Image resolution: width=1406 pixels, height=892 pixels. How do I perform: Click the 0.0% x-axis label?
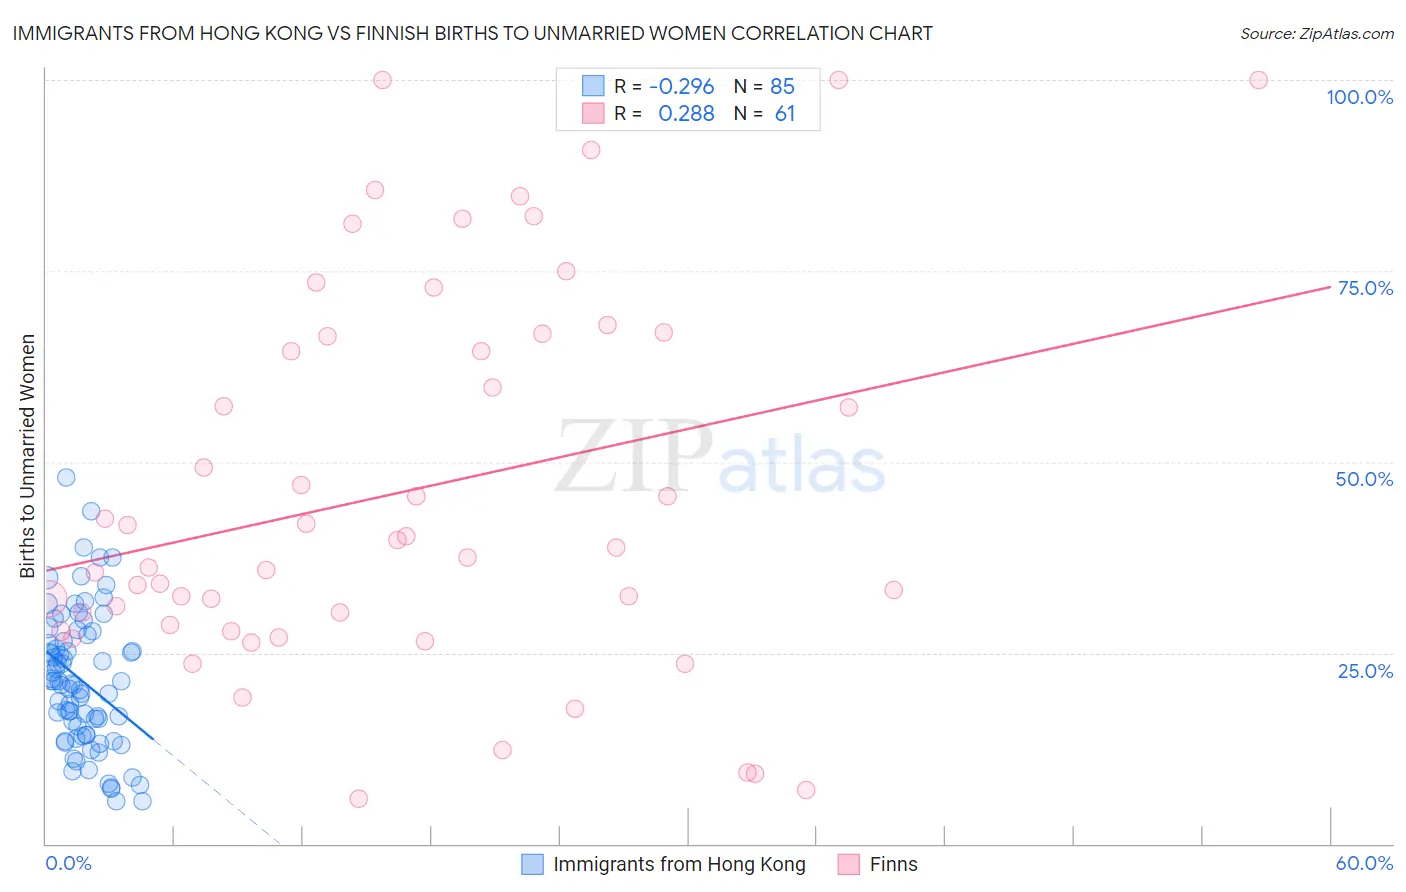pos(68,863)
